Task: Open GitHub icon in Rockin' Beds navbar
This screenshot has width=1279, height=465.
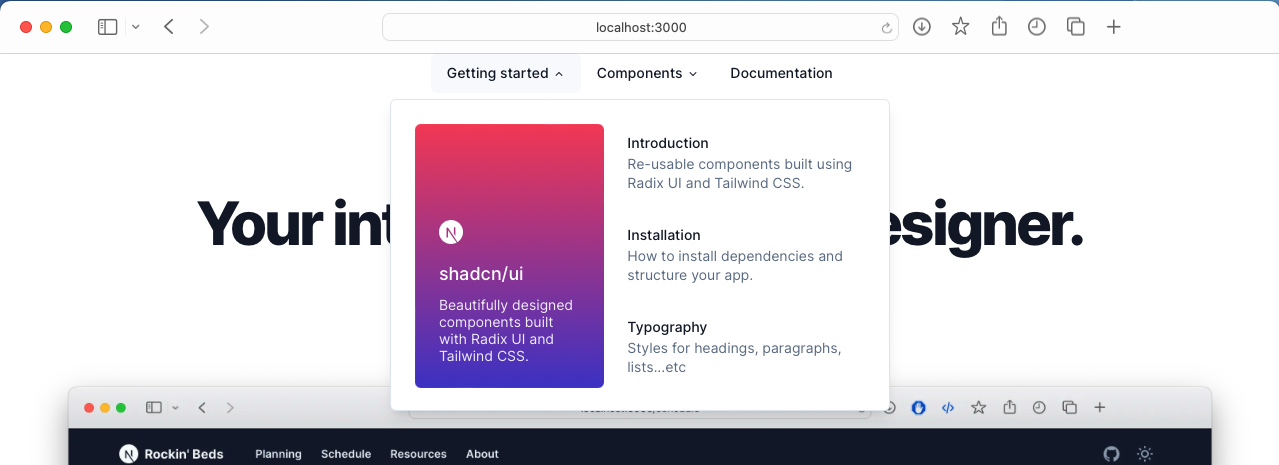Action: click(1111, 454)
